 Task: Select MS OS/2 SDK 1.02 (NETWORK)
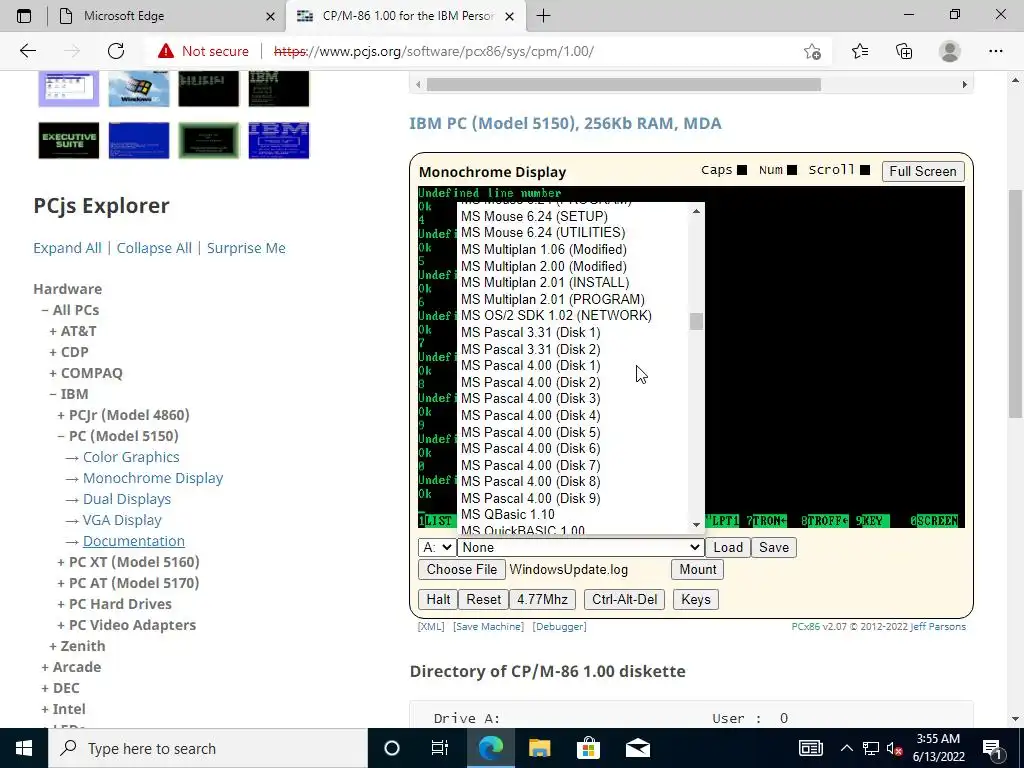pos(556,315)
